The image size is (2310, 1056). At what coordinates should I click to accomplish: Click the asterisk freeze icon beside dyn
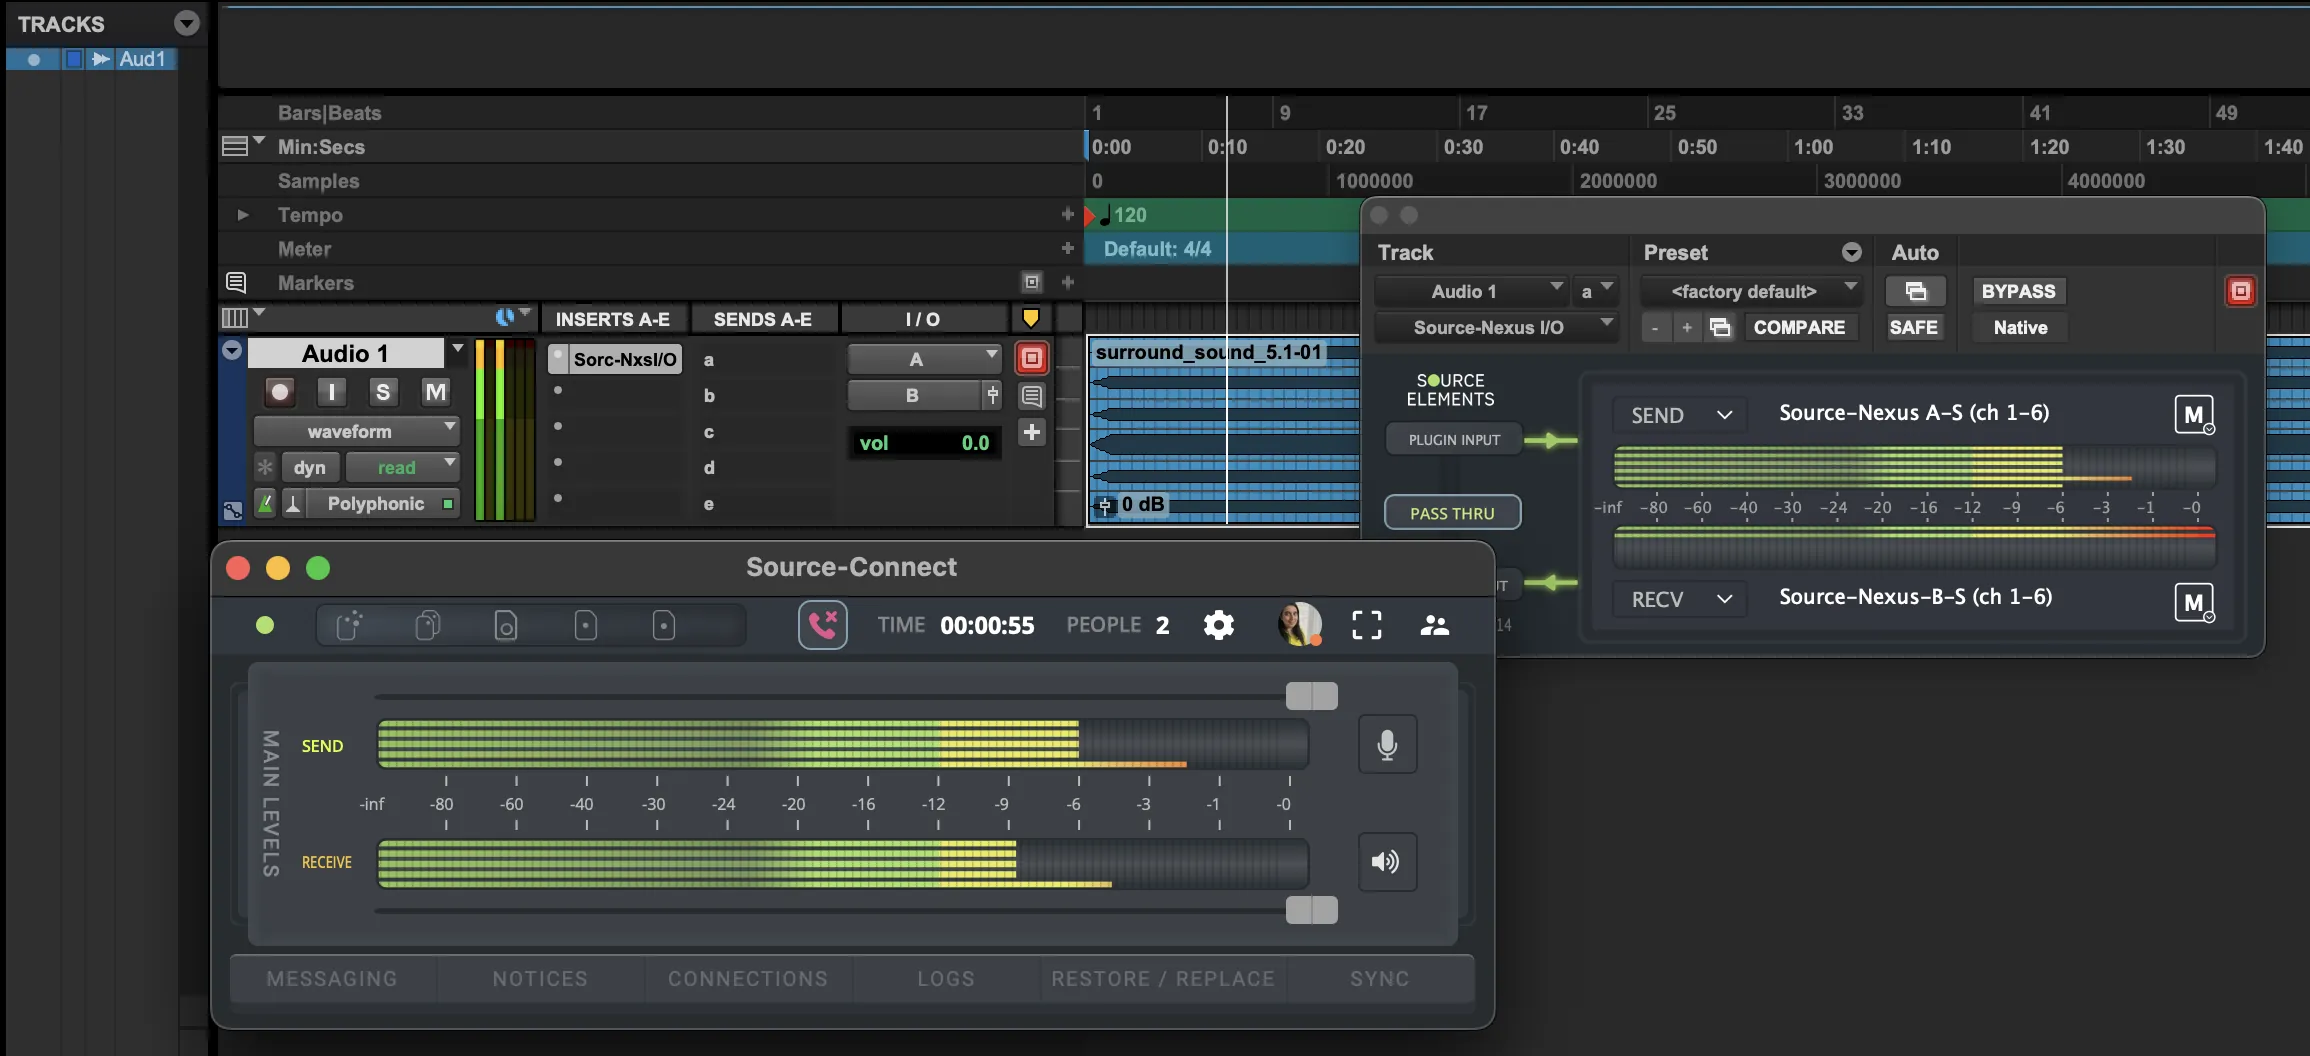point(265,467)
